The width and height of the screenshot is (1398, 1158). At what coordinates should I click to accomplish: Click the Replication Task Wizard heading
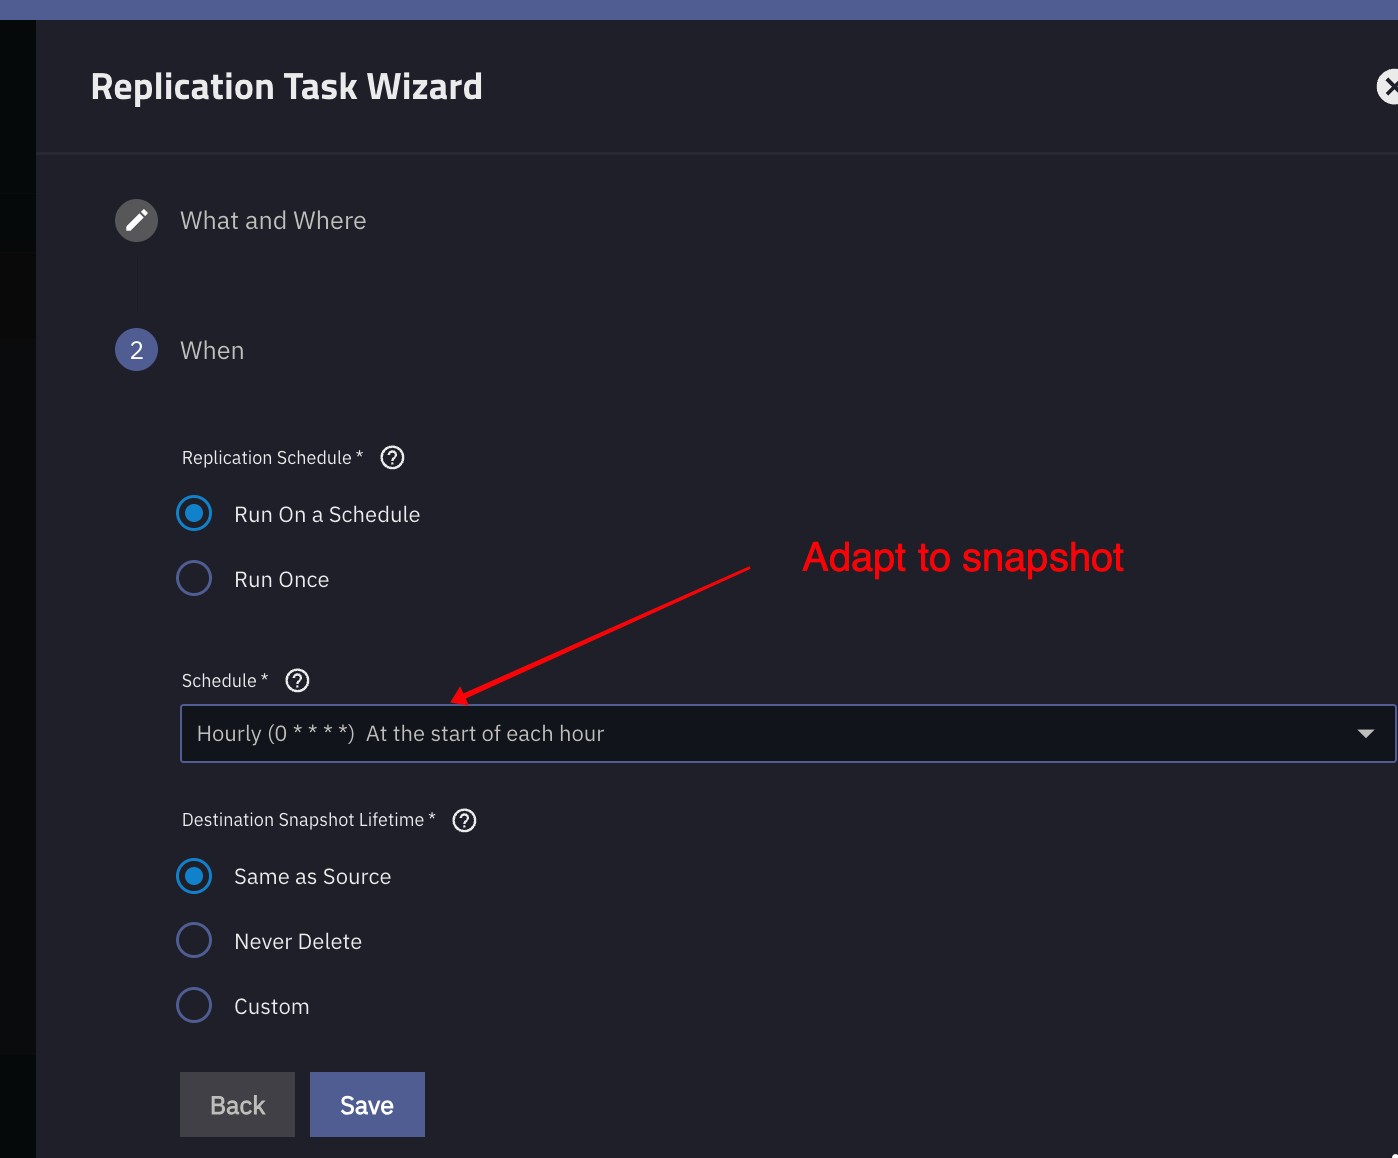(x=287, y=87)
